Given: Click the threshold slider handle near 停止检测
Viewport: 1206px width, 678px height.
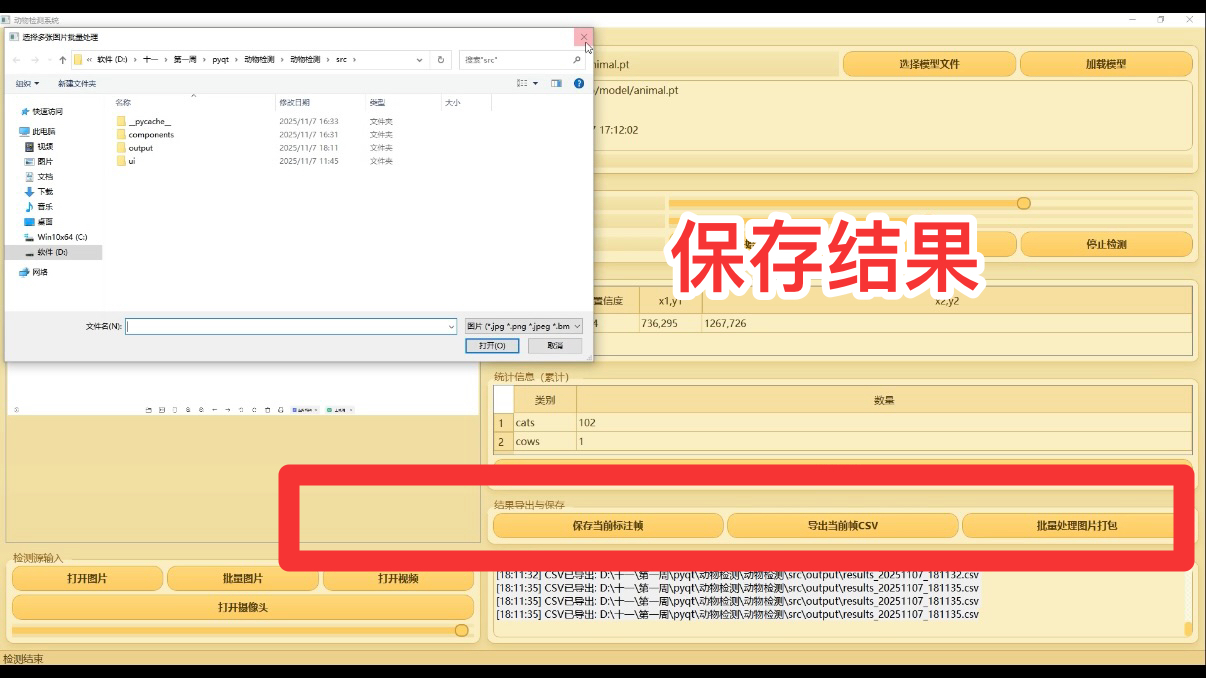Looking at the screenshot, I should [x=1023, y=203].
